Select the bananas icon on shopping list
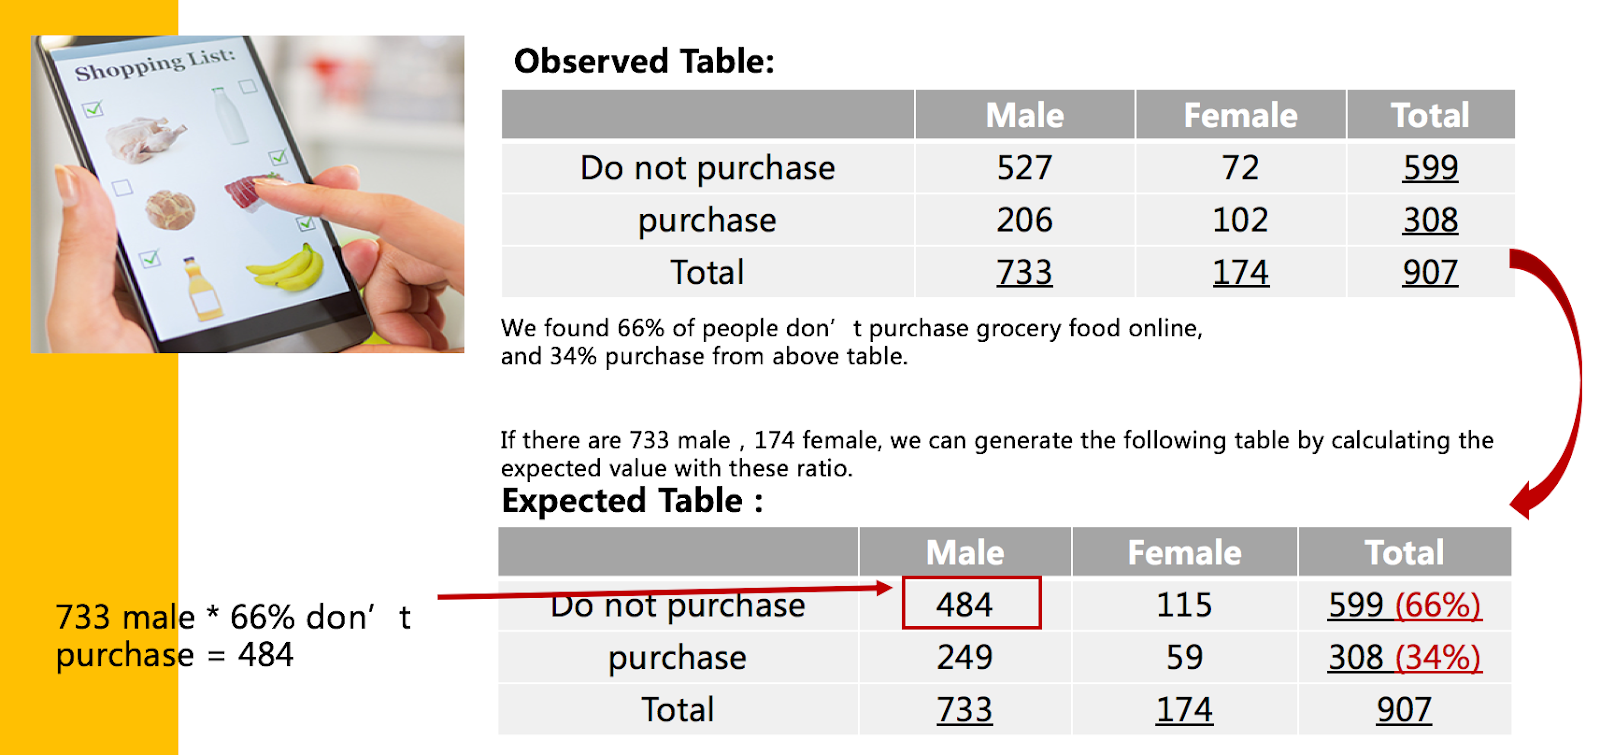This screenshot has height=755, width=1600. (x=286, y=269)
